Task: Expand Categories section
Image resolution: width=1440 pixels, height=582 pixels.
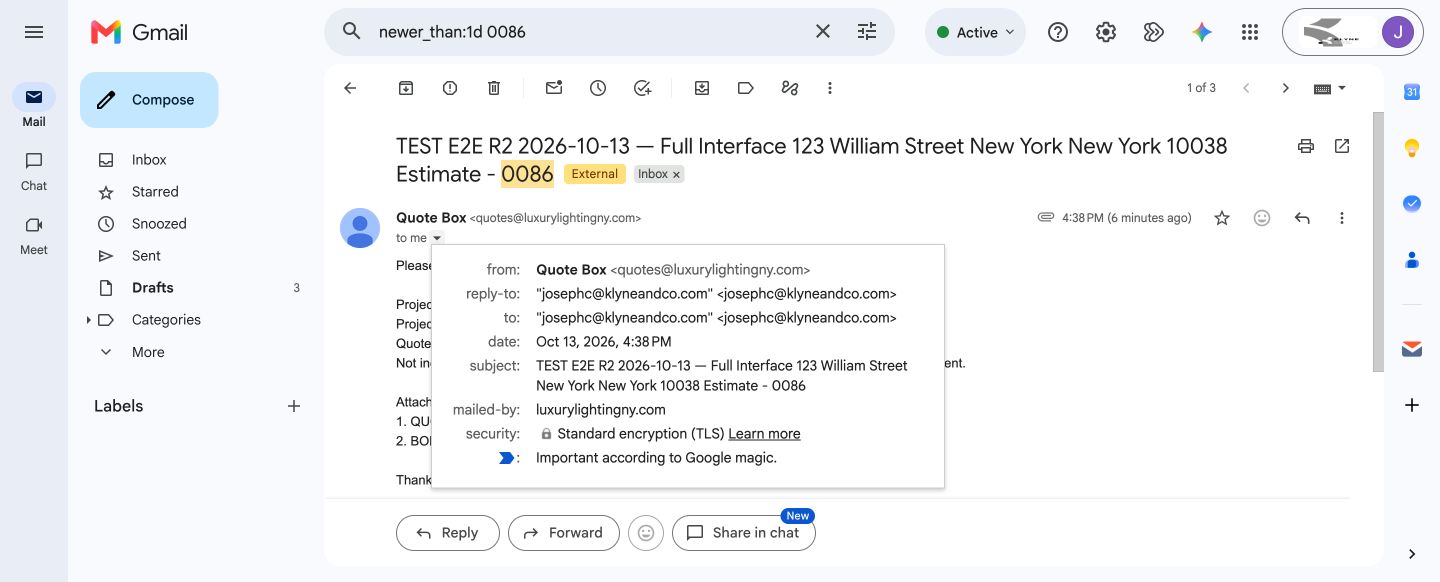Action: 88,320
